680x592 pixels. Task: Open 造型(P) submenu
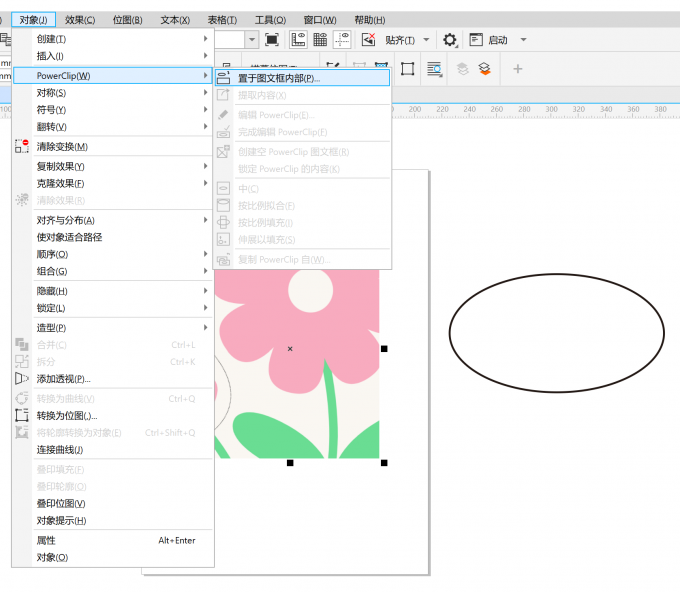[113, 328]
